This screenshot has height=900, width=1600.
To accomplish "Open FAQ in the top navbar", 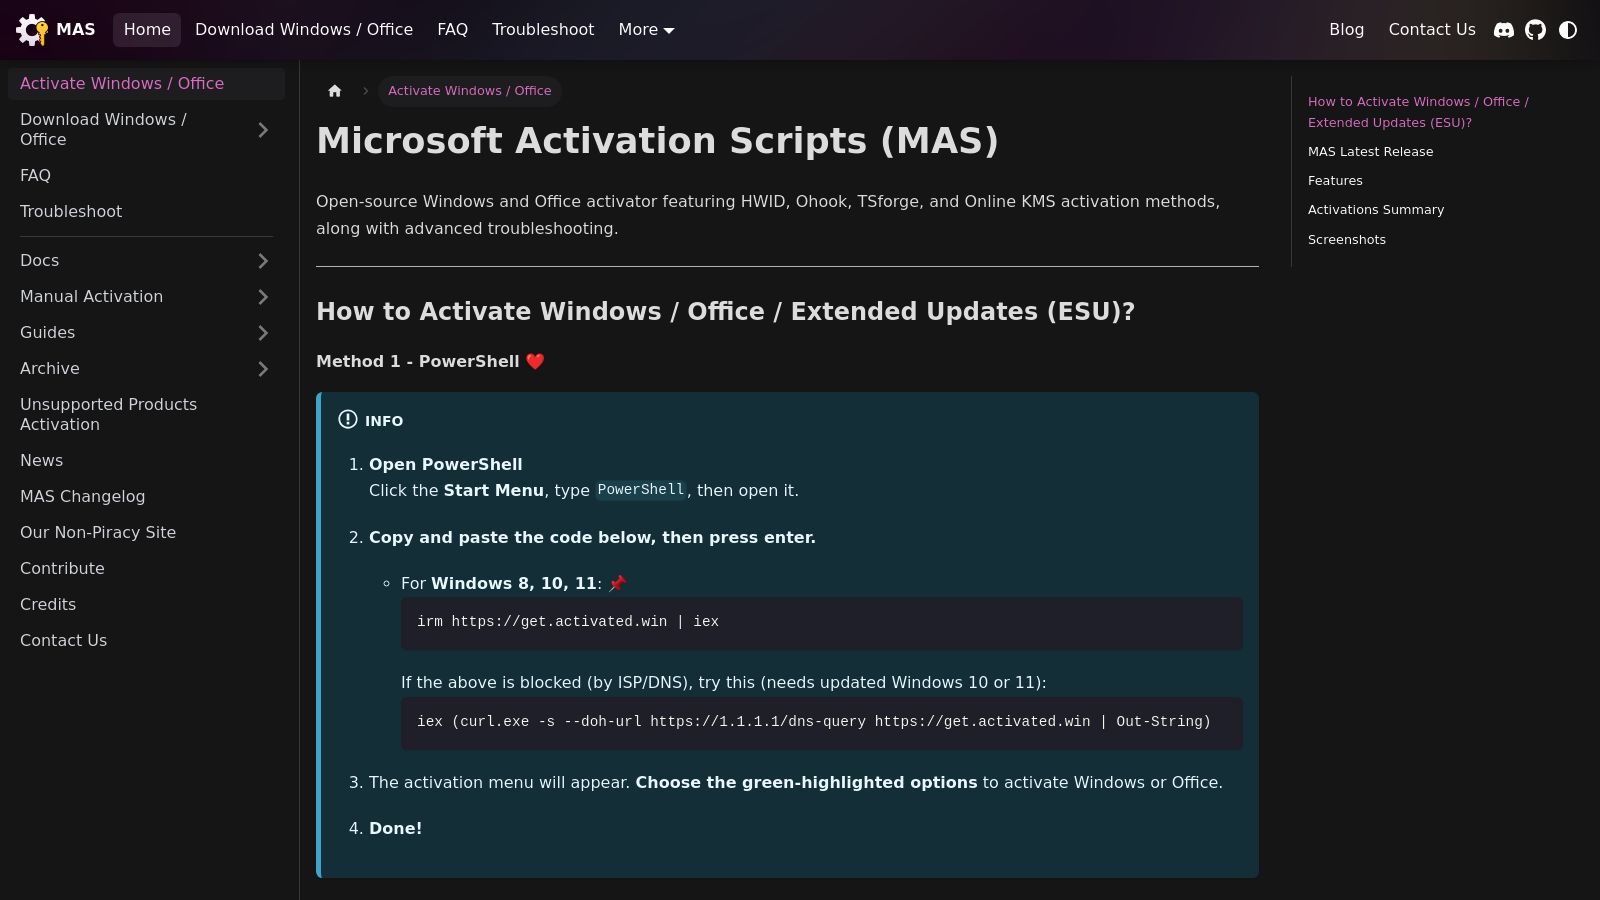I will pyautogui.click(x=452, y=30).
